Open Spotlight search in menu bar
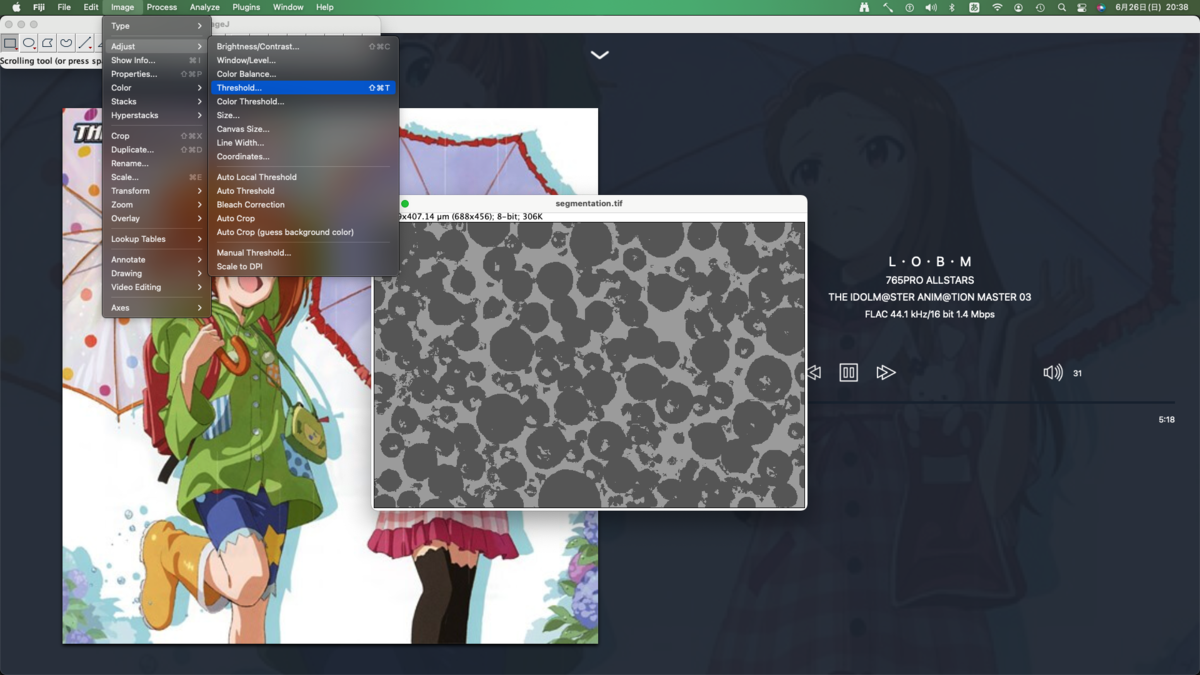 (1062, 7)
